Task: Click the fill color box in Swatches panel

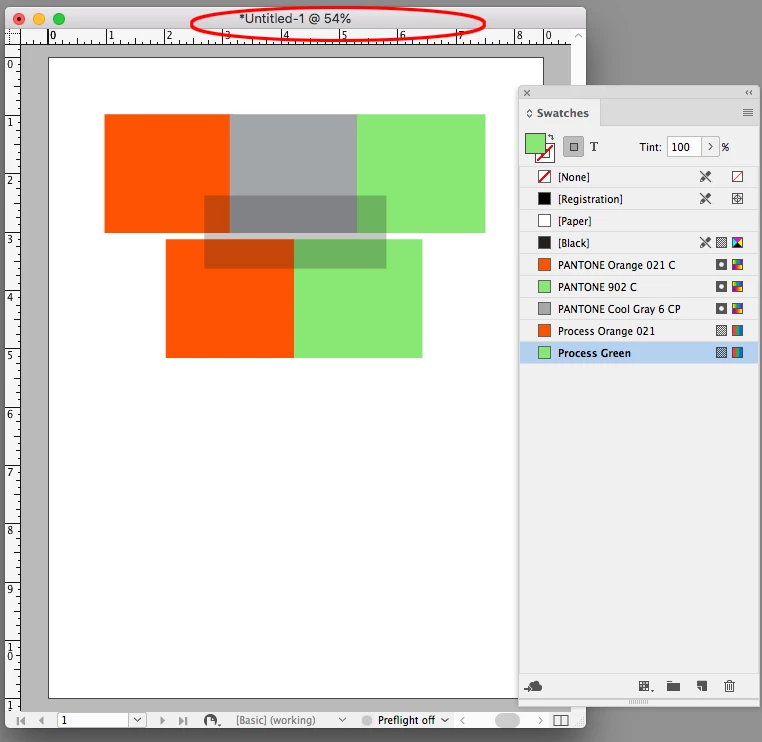Action: 534,143
